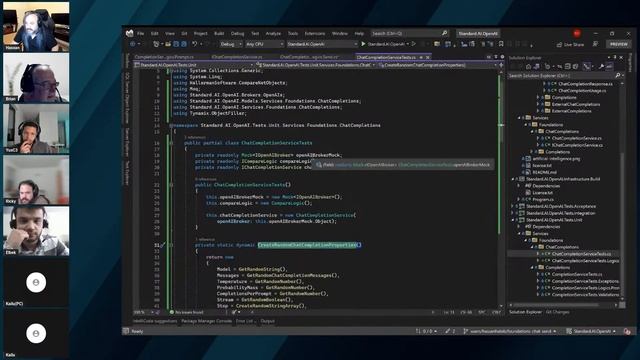The image size is (640, 360).
Task: Click the top Search (Ctrl+Q) box
Action: [409, 33]
